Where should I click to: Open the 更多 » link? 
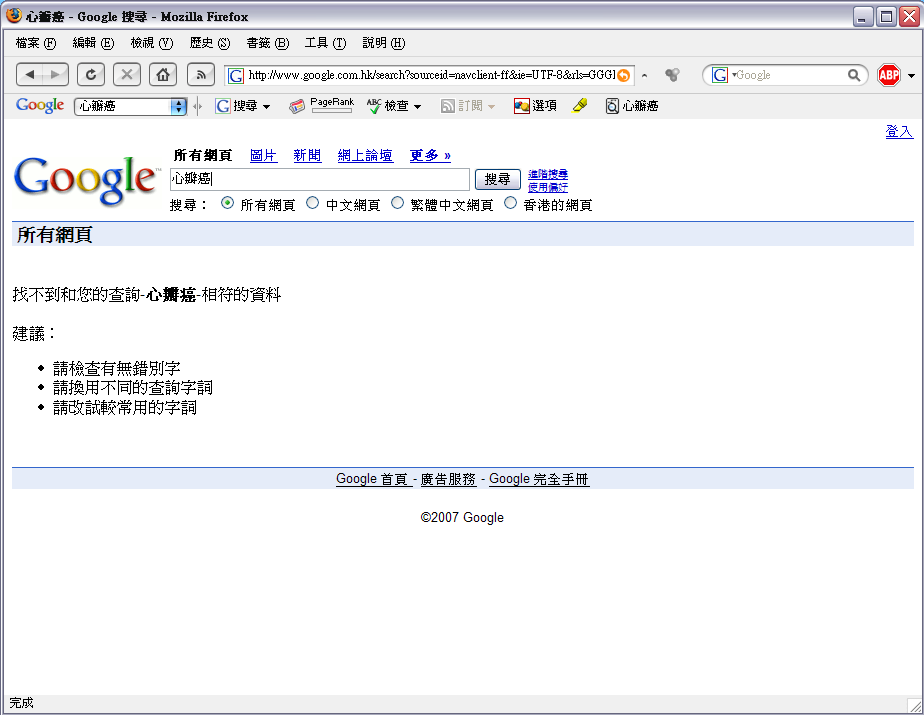(x=430, y=155)
